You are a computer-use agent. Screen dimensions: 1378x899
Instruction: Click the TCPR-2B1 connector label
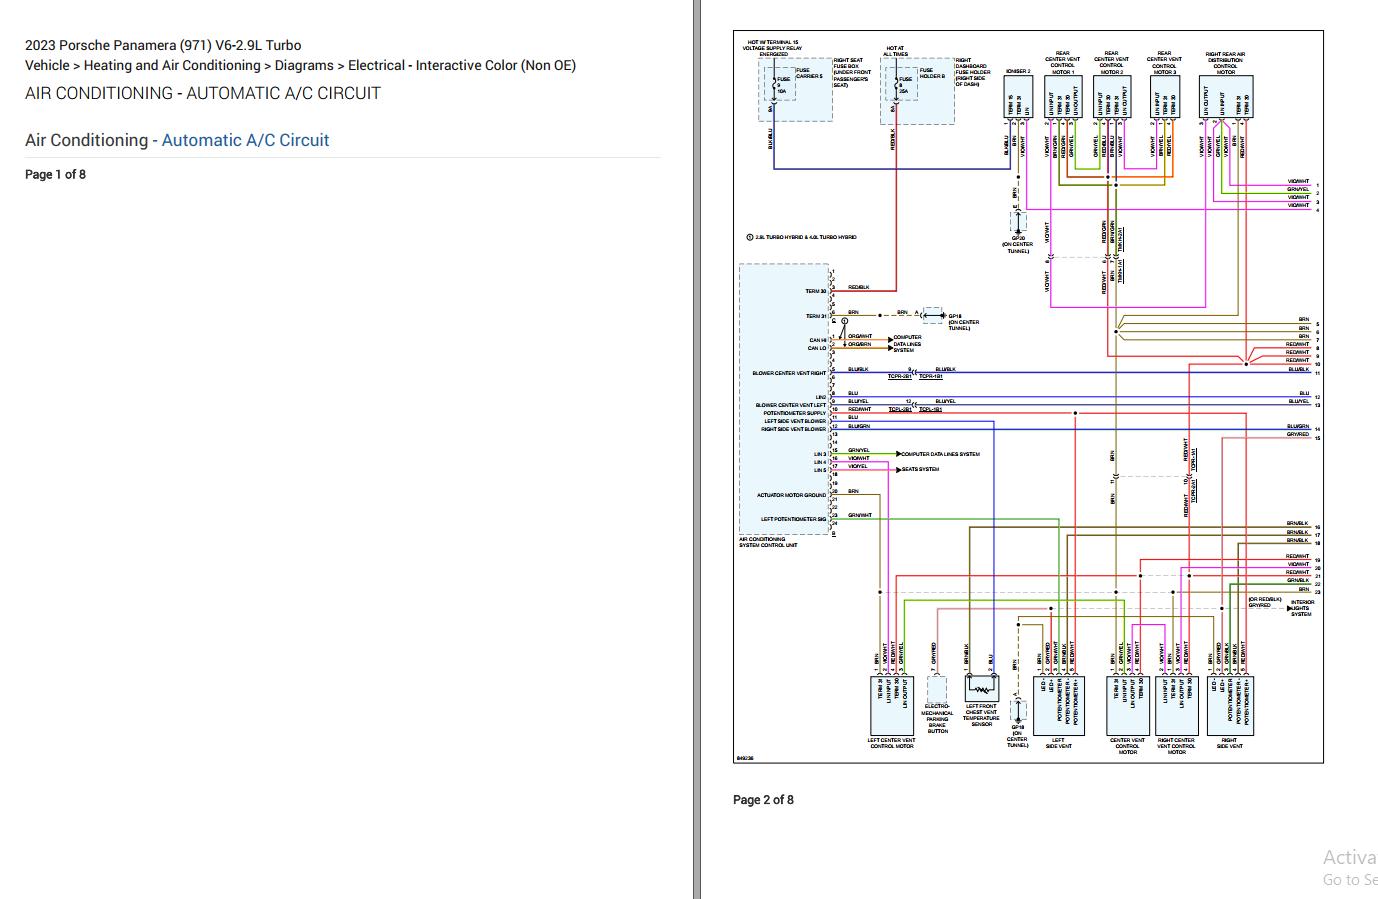click(900, 377)
